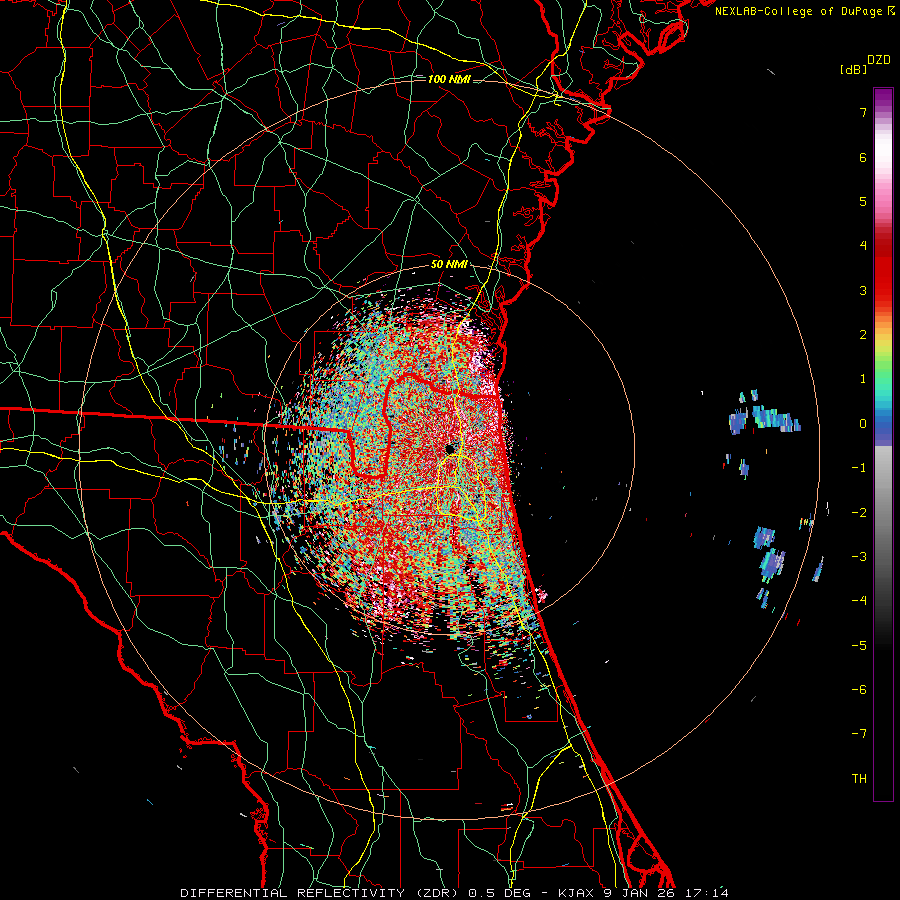Click the Differential Reflectivity KJAX product caption
This screenshot has width=900, height=900.
click(x=455, y=893)
